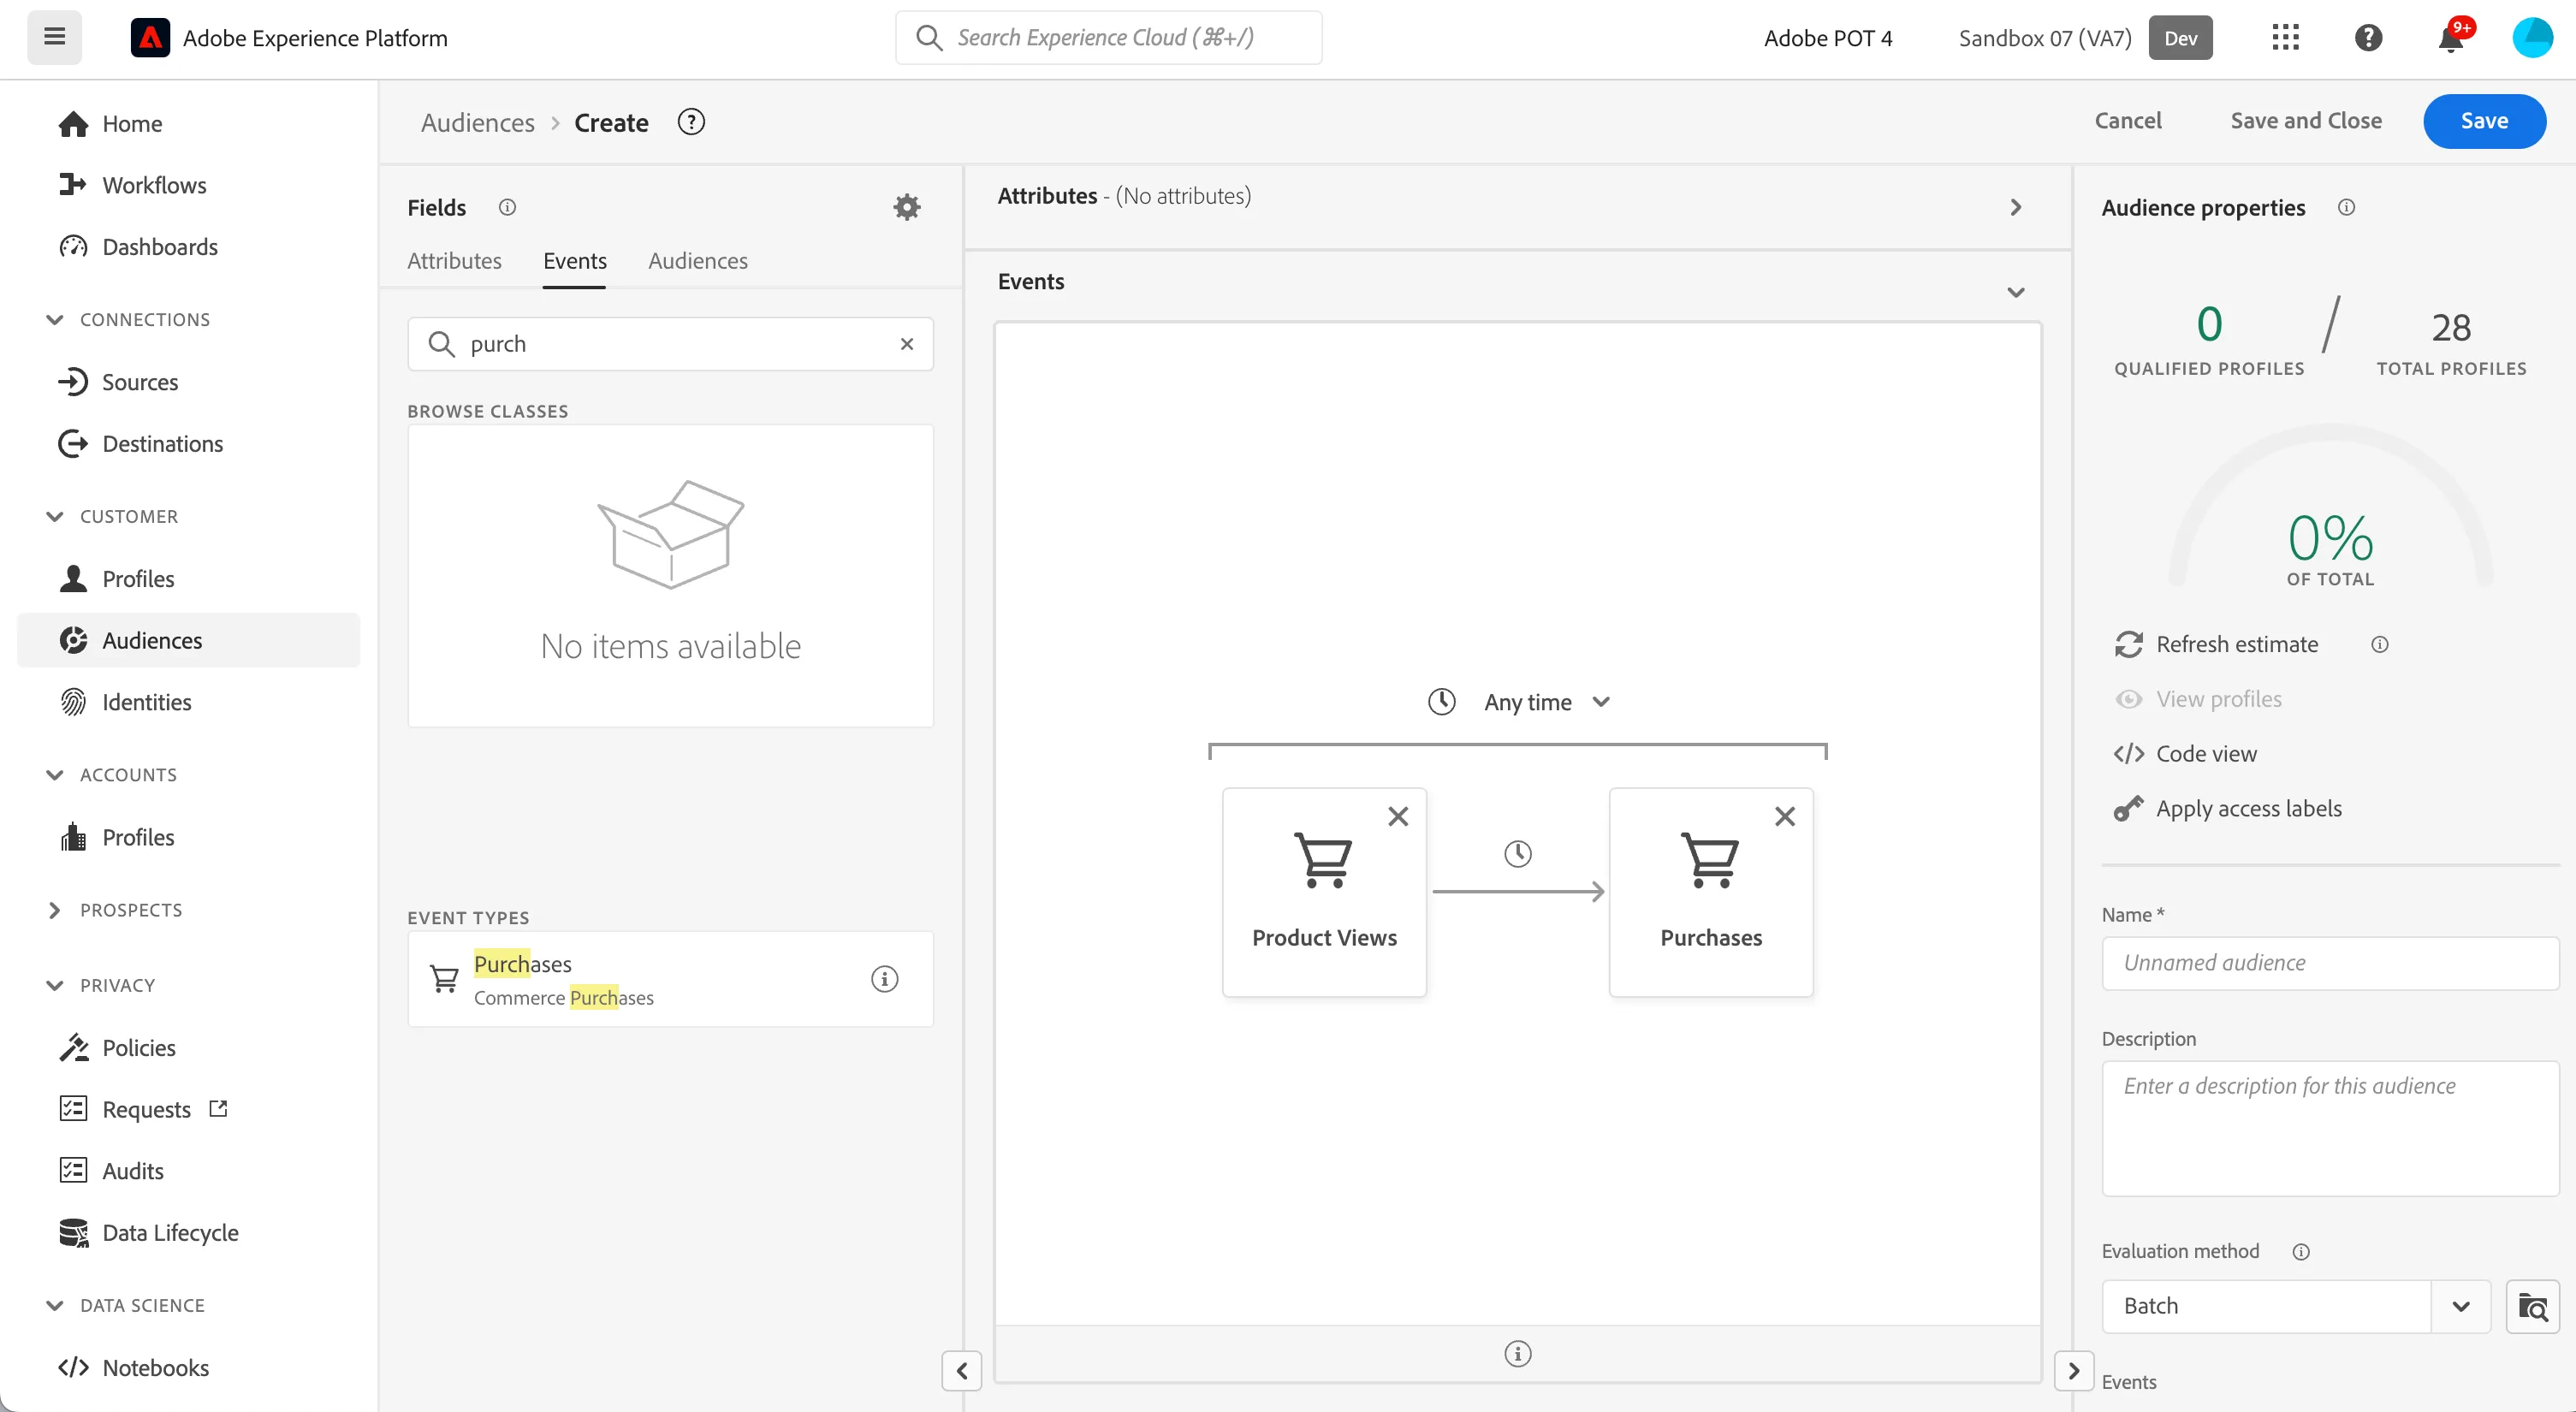Click Save and Close

[2306, 121]
